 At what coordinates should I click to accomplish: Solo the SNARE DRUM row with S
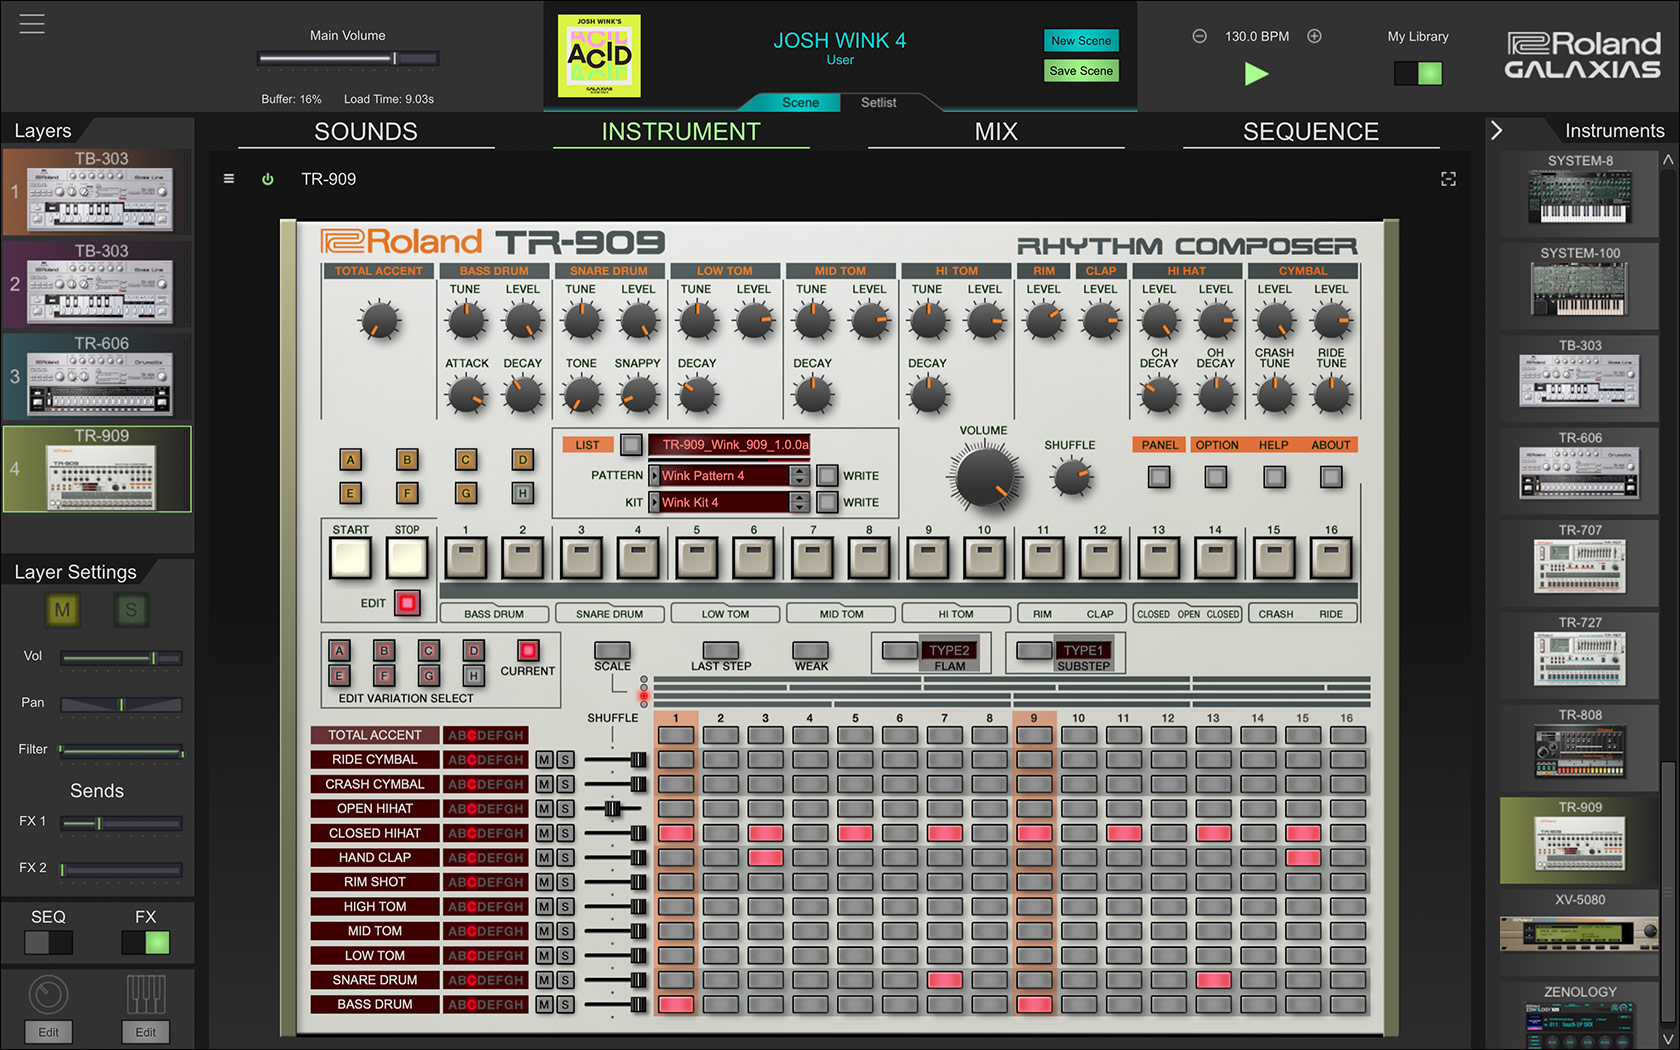point(565,980)
